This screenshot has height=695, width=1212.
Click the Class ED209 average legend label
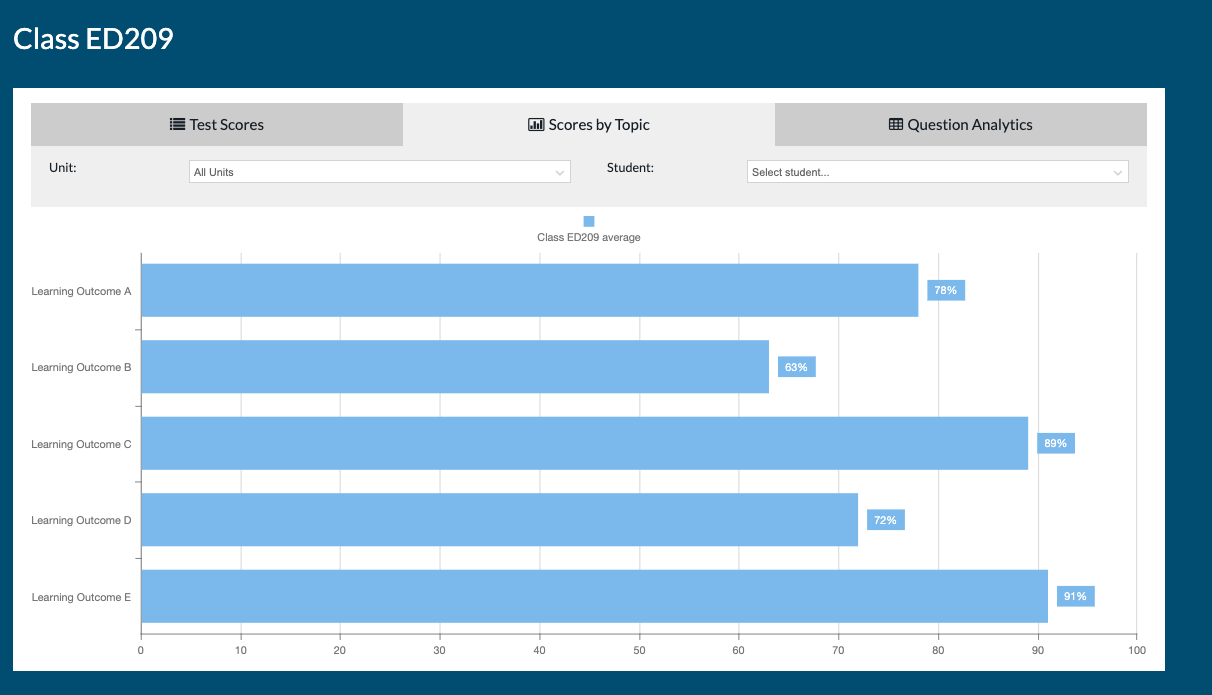(589, 238)
